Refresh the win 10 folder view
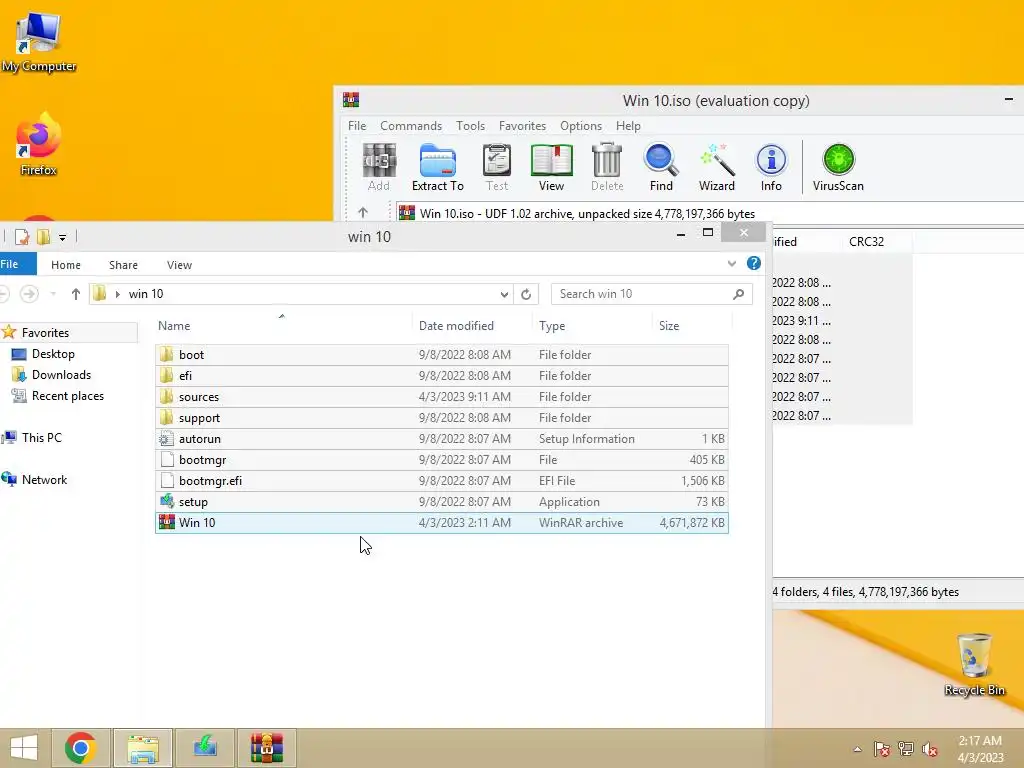This screenshot has width=1024, height=768. (526, 294)
